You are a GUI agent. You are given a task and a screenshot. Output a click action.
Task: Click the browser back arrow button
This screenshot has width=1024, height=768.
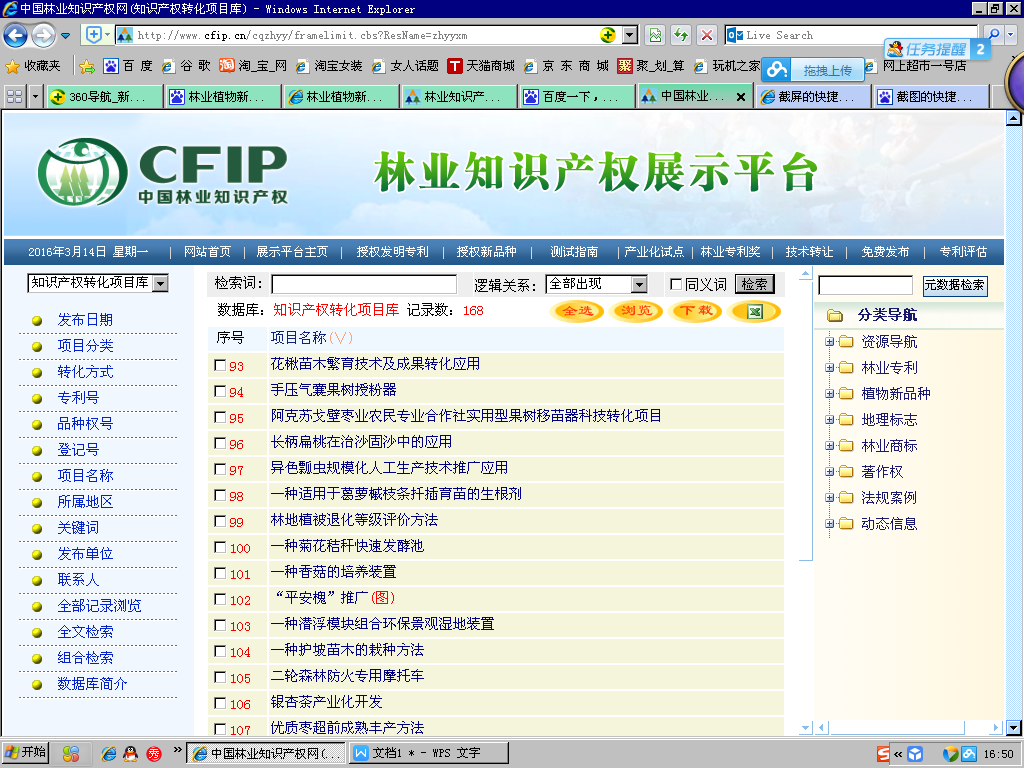(x=15, y=36)
